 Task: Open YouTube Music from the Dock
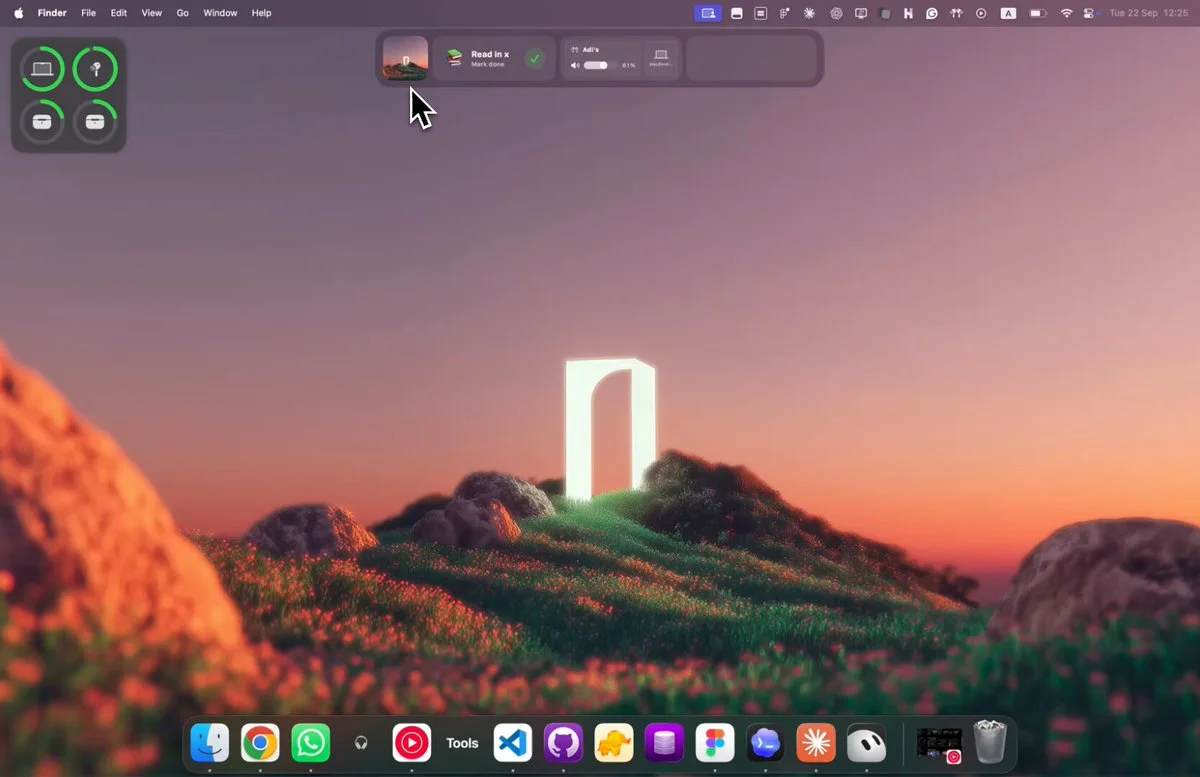(x=412, y=743)
